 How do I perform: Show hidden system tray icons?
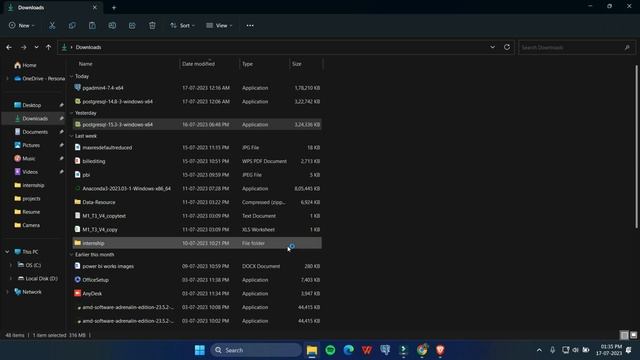[539, 350]
